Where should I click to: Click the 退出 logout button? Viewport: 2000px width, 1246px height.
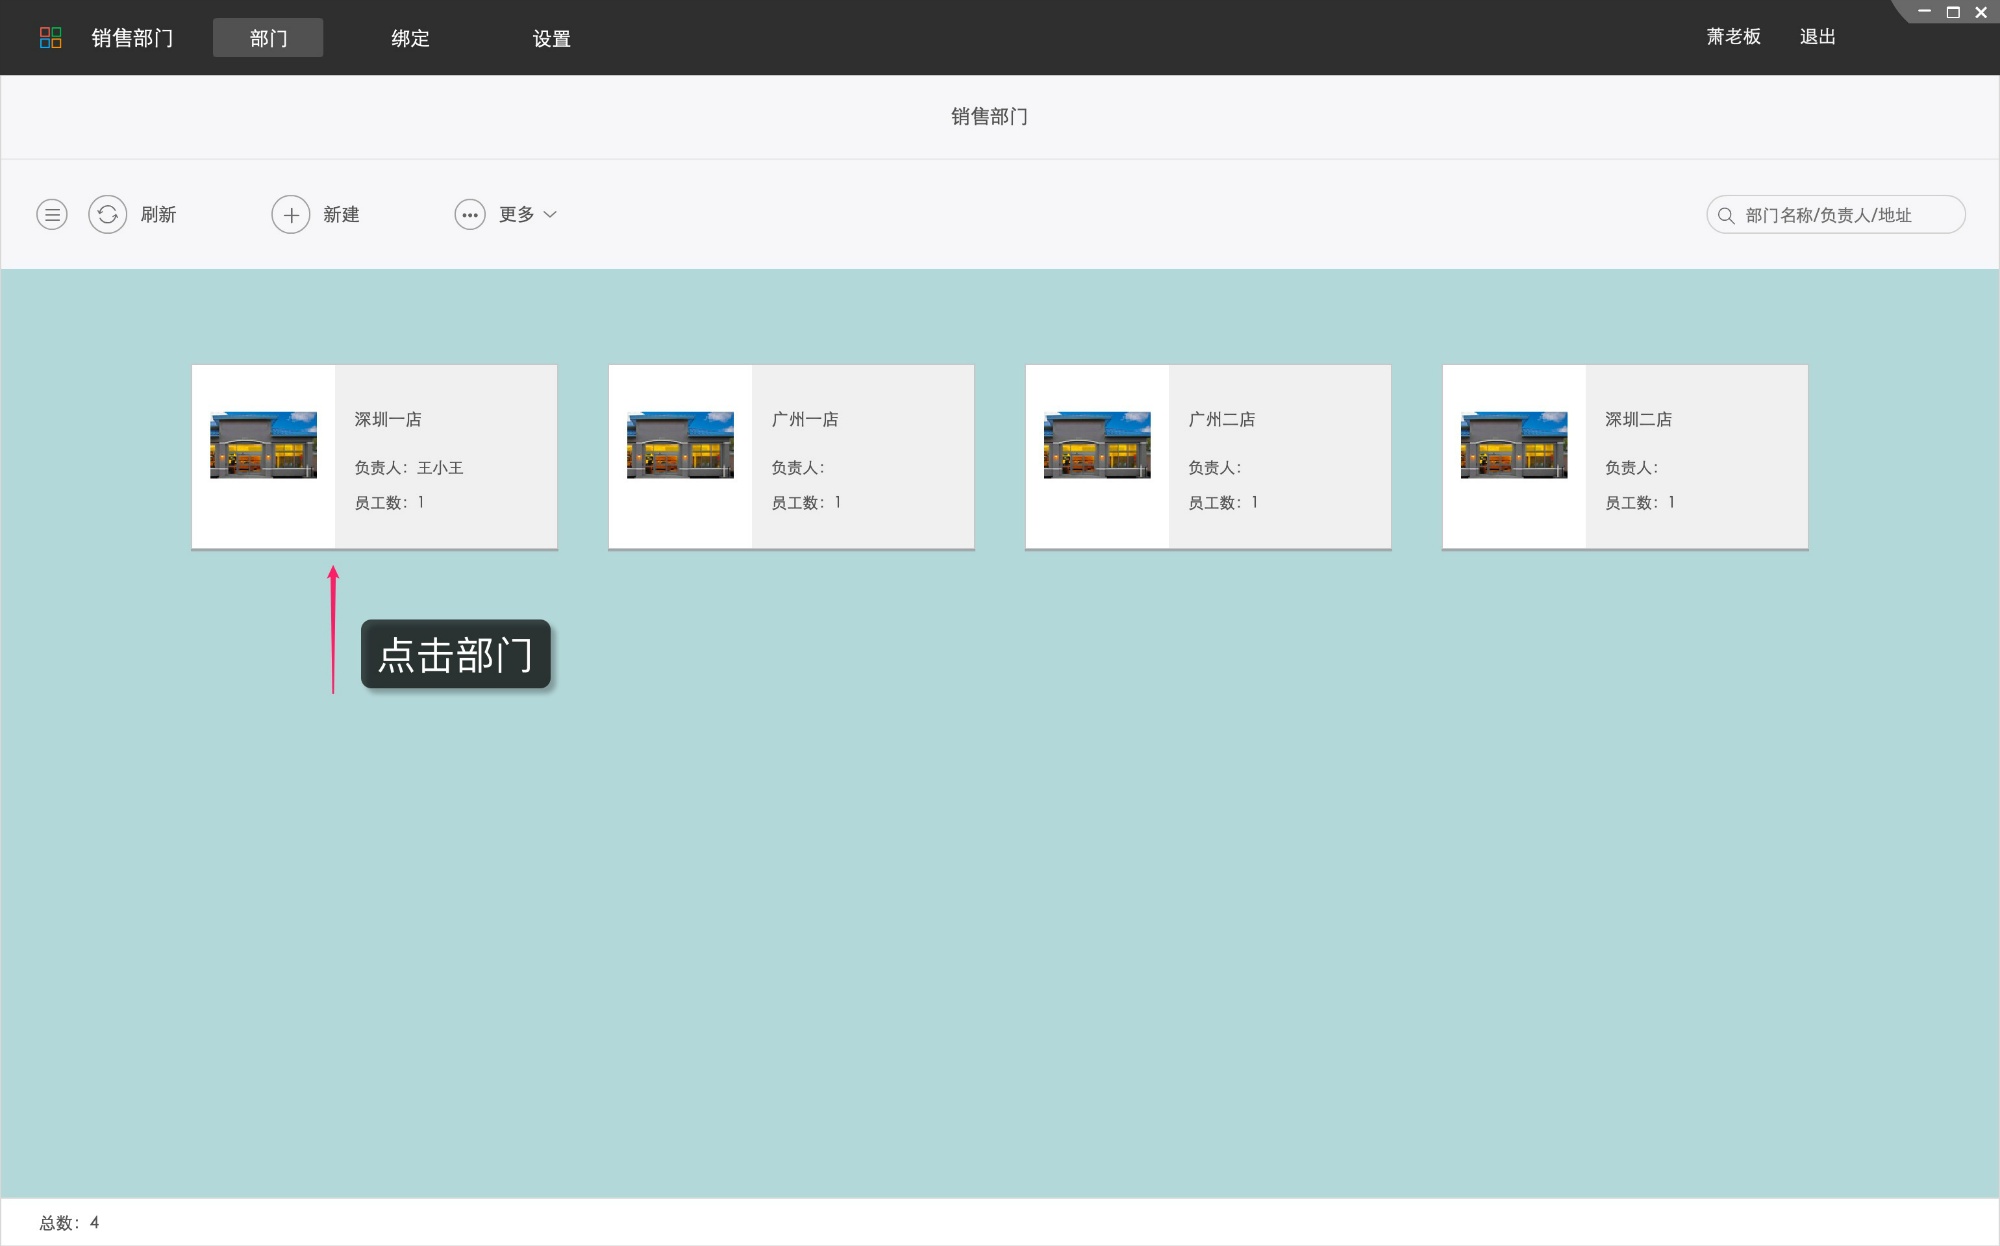(x=1817, y=36)
